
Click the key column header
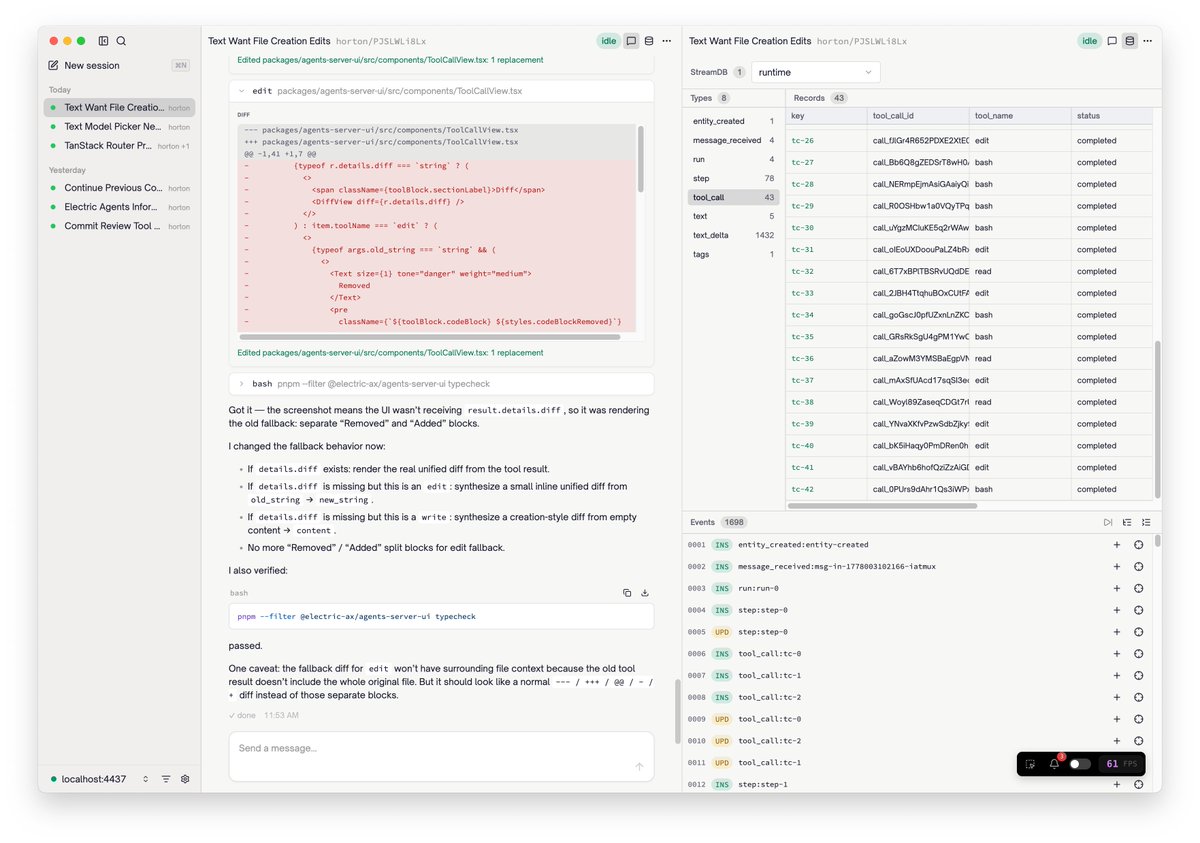pyautogui.click(x=826, y=116)
